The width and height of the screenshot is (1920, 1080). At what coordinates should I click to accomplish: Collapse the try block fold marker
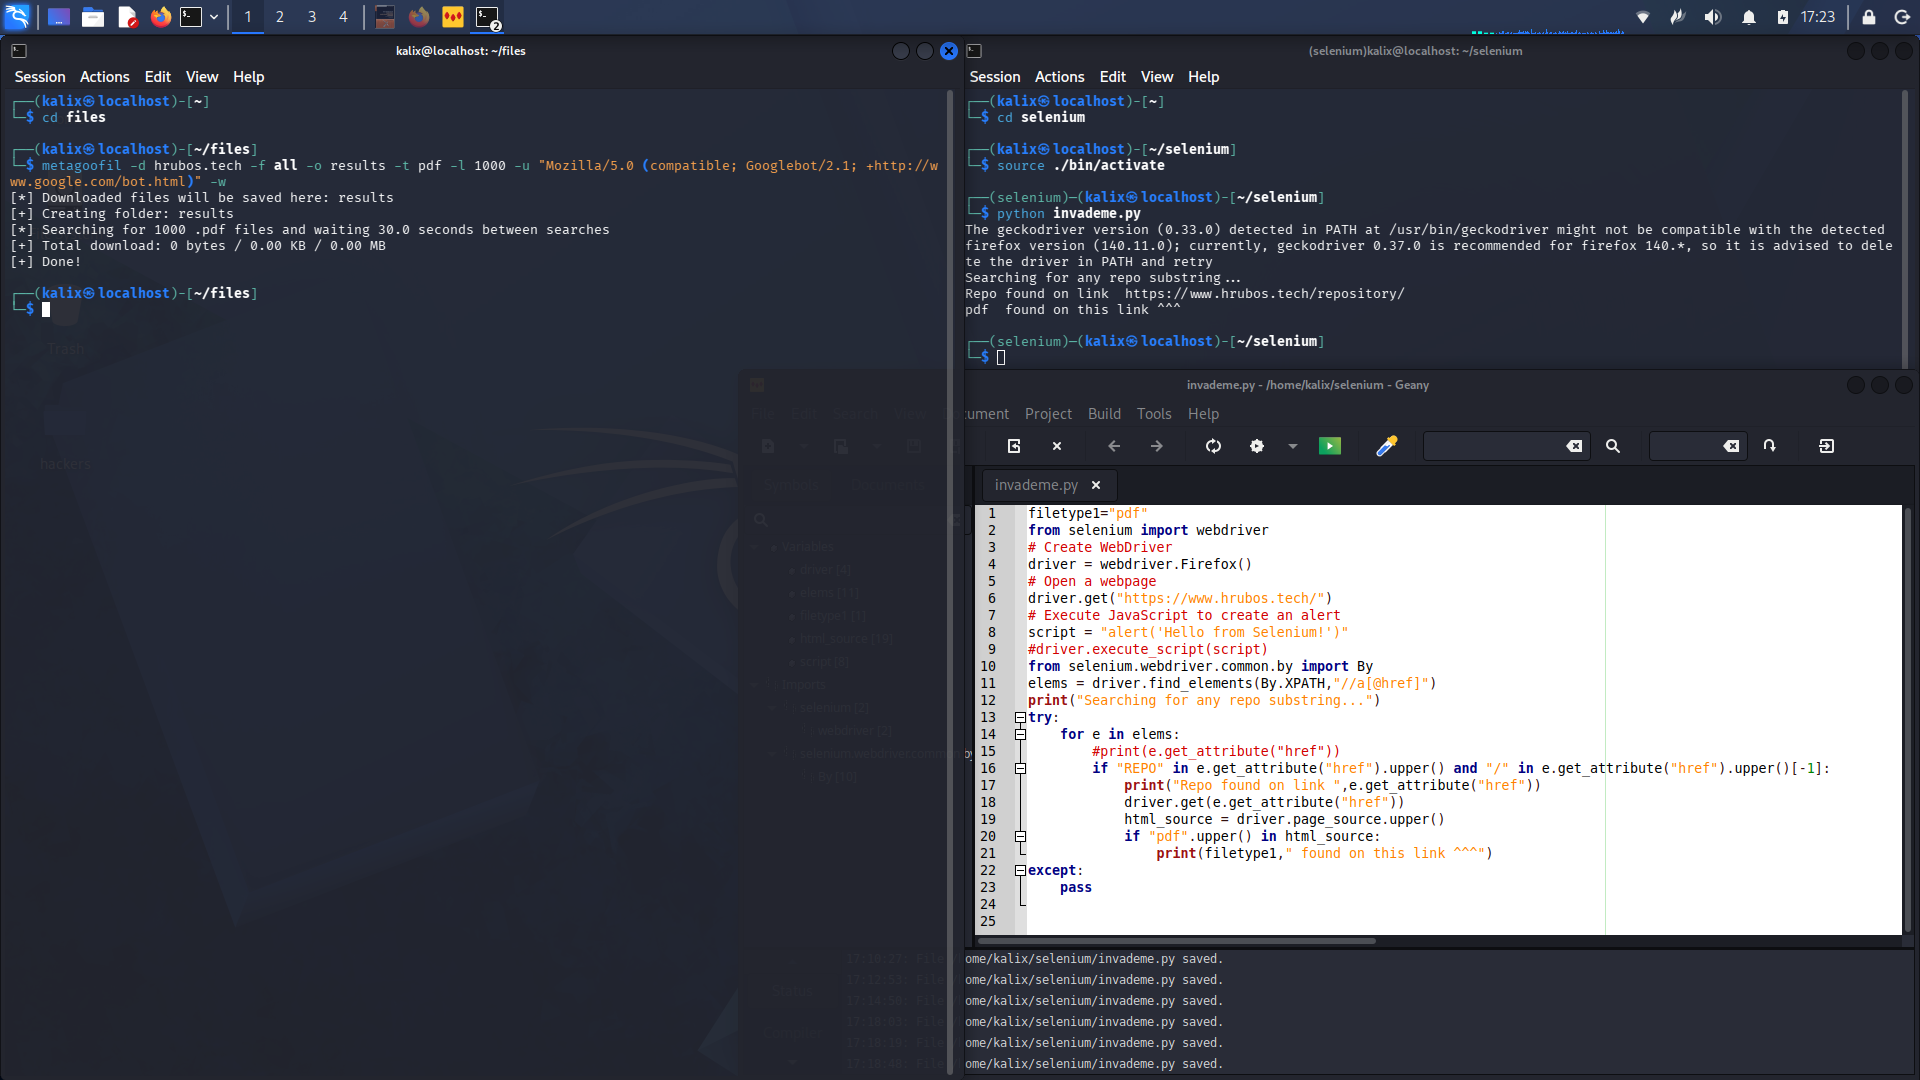(1020, 718)
